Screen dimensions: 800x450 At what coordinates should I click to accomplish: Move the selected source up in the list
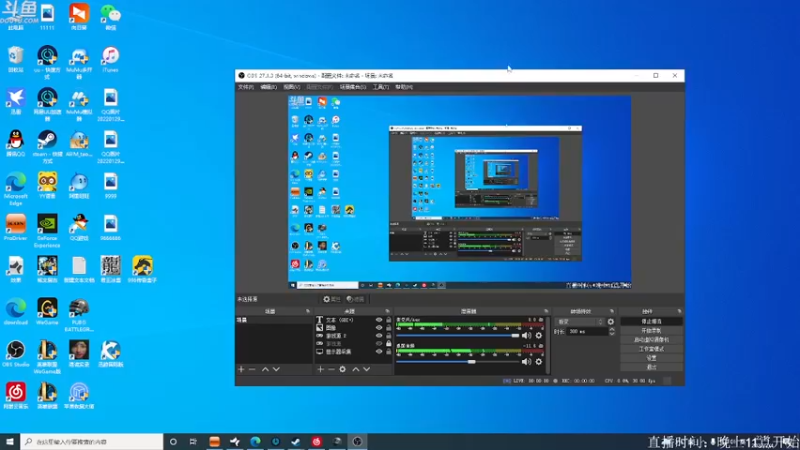(x=356, y=369)
